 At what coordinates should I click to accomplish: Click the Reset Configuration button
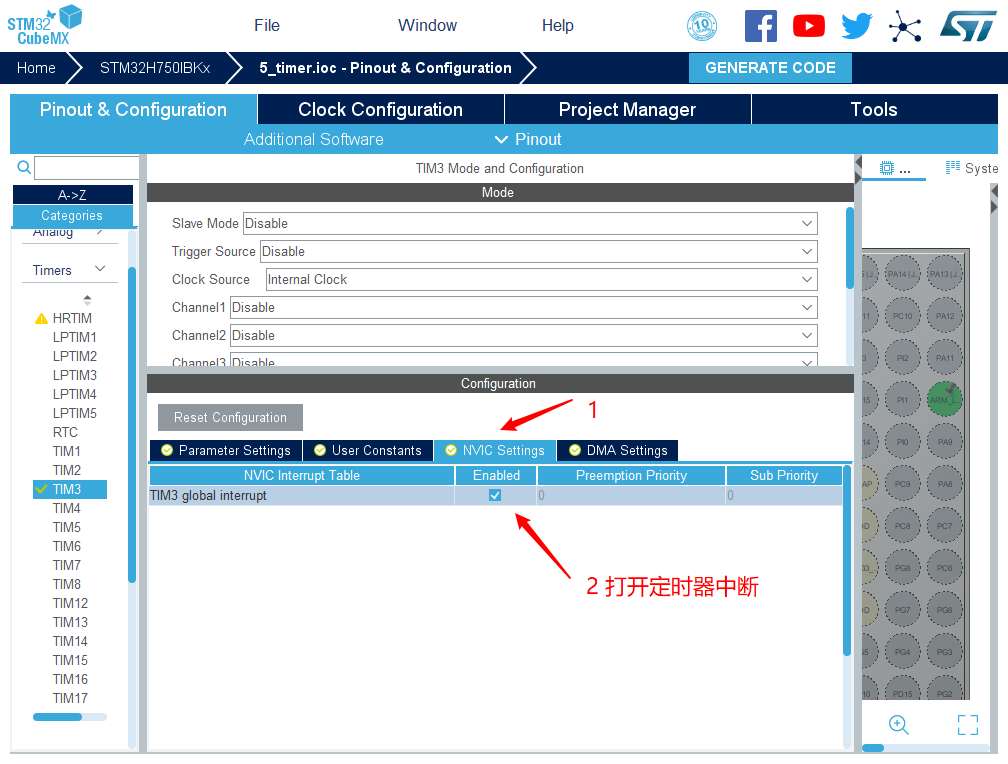point(230,418)
